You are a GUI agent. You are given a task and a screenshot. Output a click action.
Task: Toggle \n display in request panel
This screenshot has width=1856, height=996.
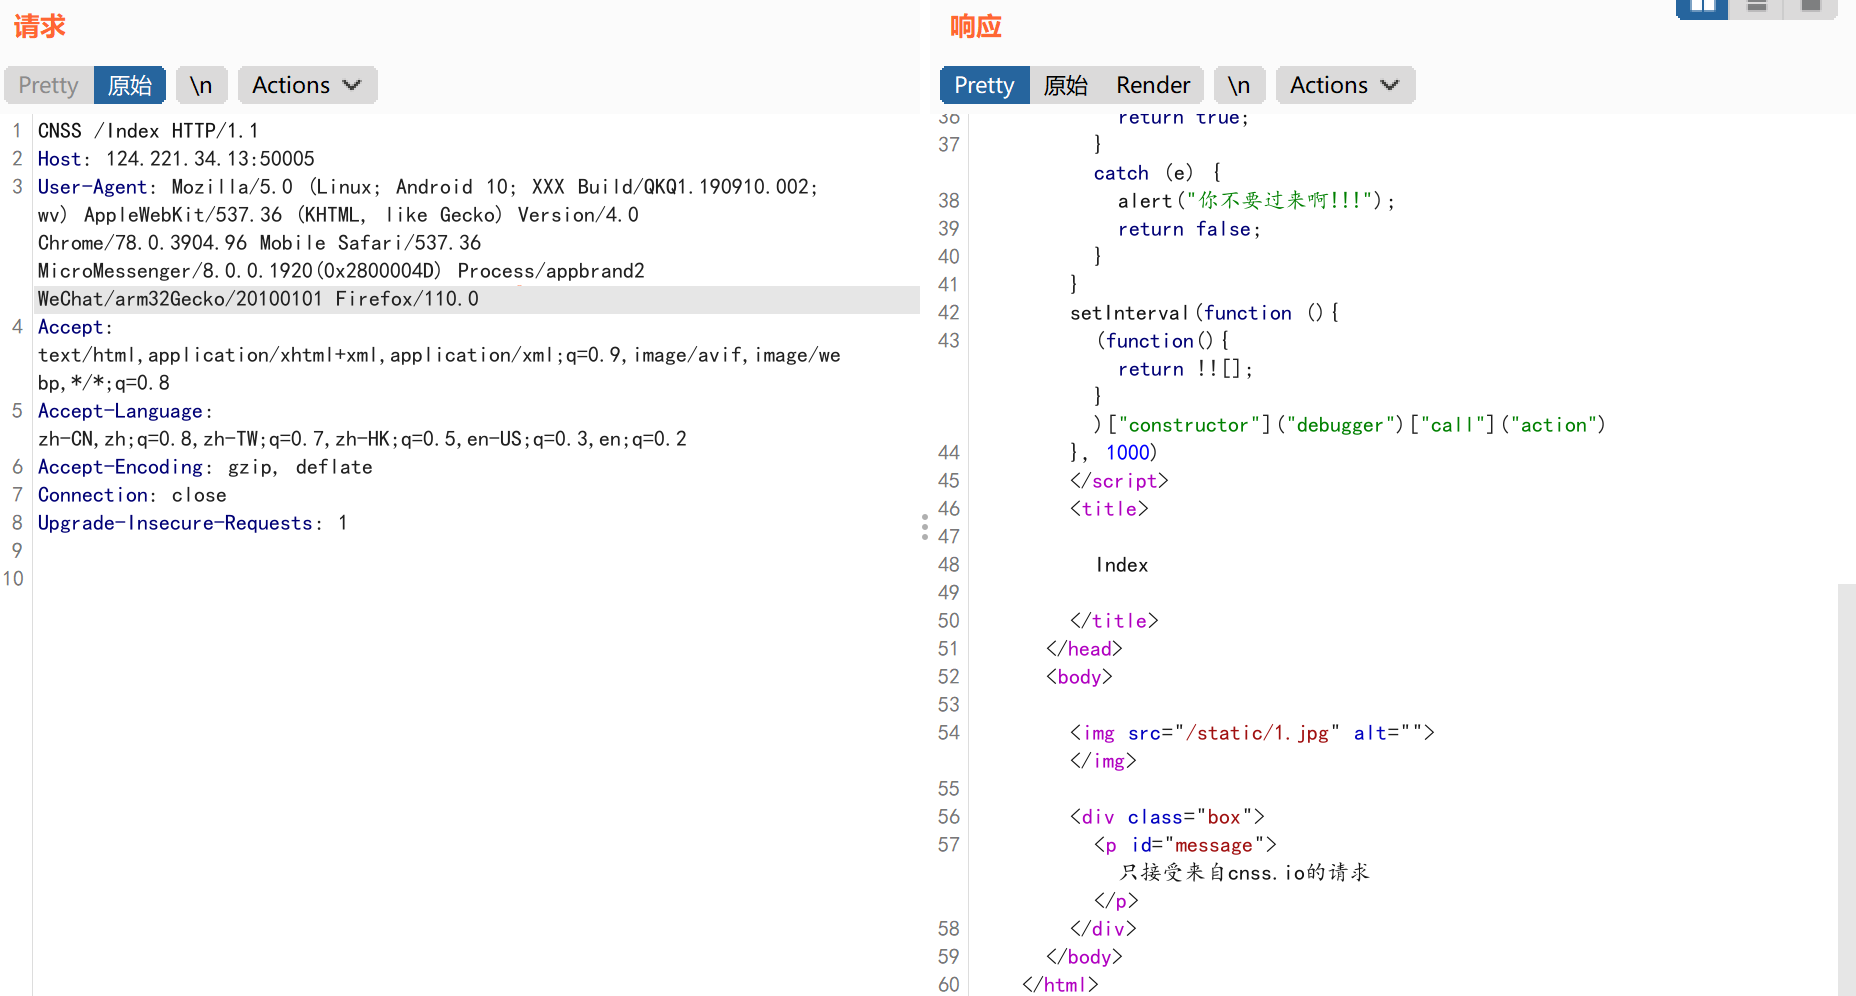point(201,85)
